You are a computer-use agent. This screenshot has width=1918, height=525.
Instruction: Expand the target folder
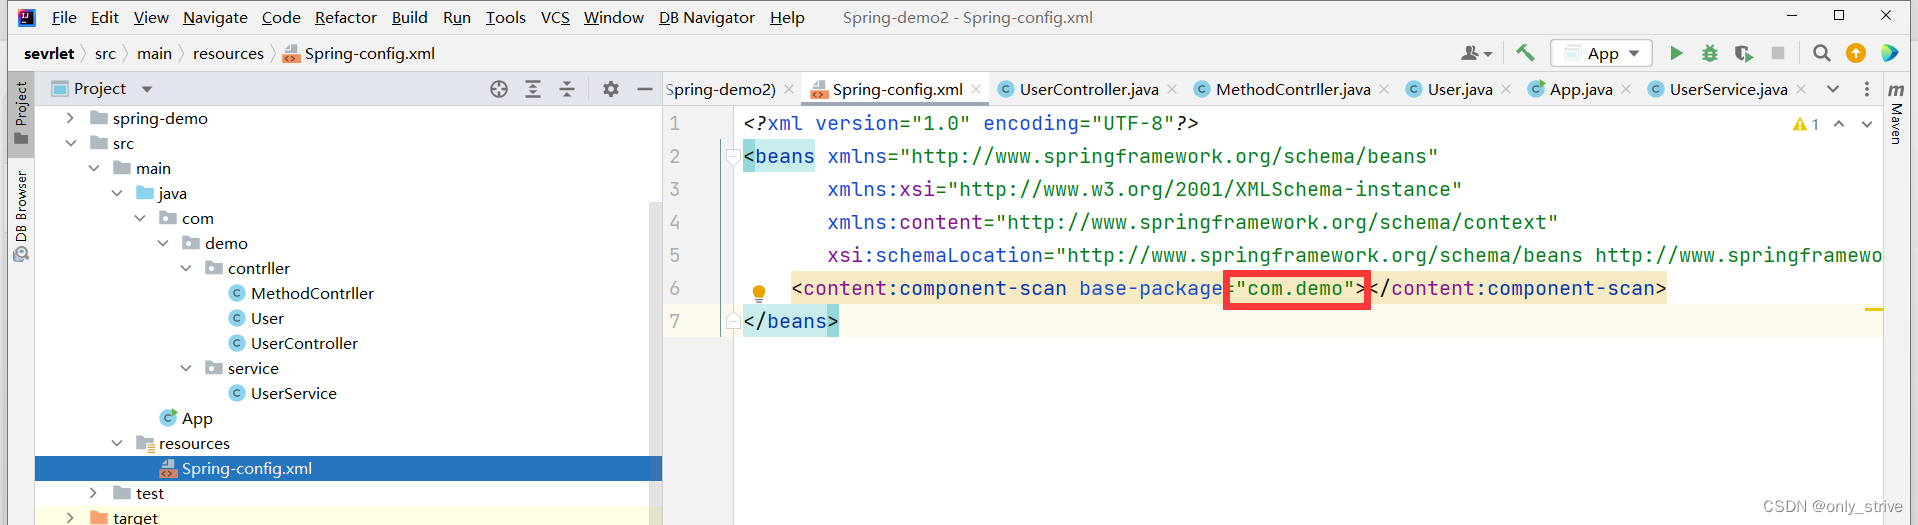(70, 518)
